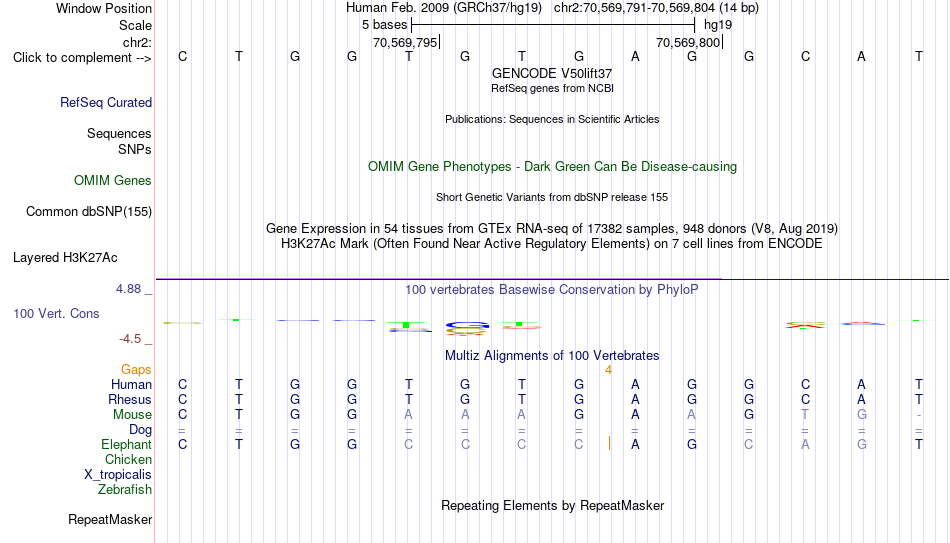Image resolution: width=950 pixels, height=543 pixels.
Task: Click the Rhesus species row label
Action: [130, 399]
